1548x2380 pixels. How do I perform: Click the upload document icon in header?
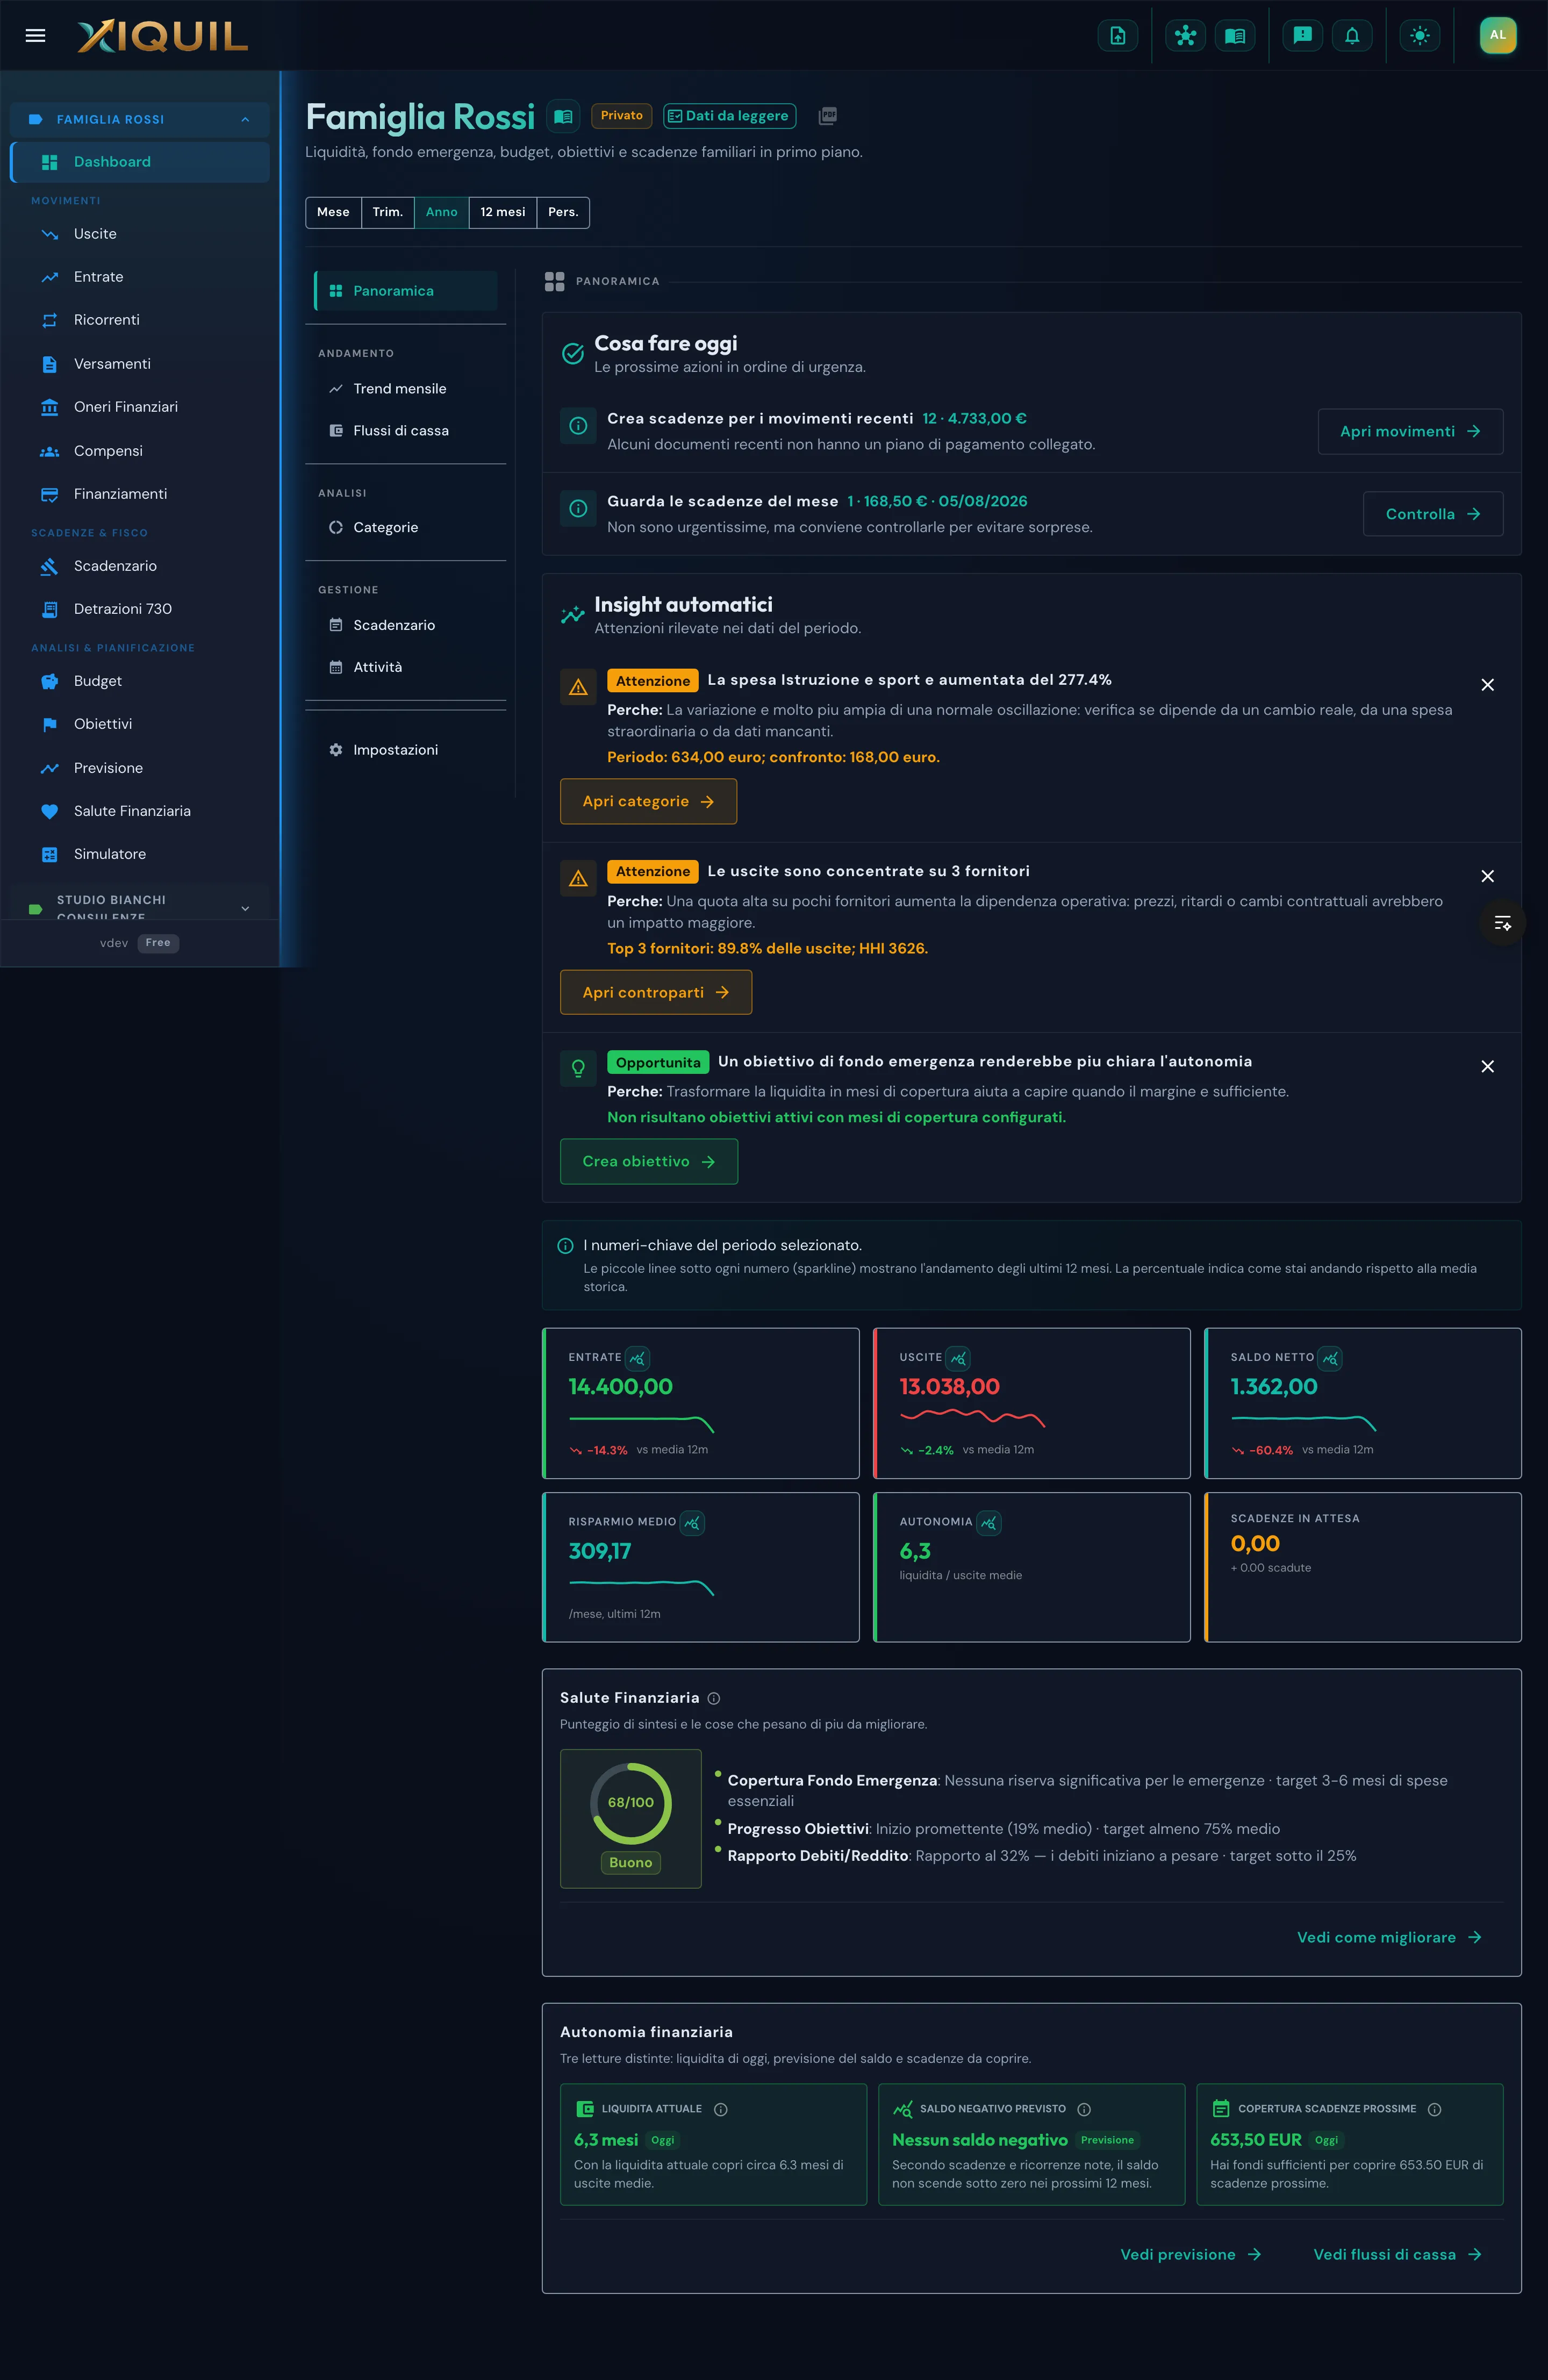click(1117, 36)
